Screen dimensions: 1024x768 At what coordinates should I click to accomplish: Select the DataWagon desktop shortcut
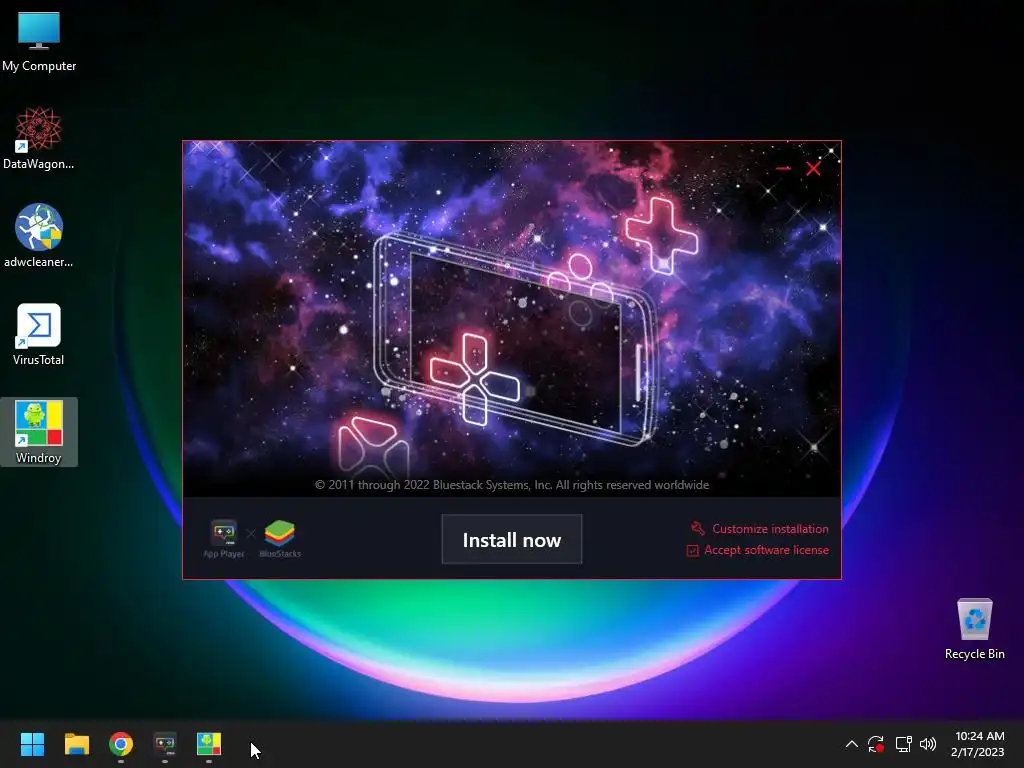(x=39, y=138)
